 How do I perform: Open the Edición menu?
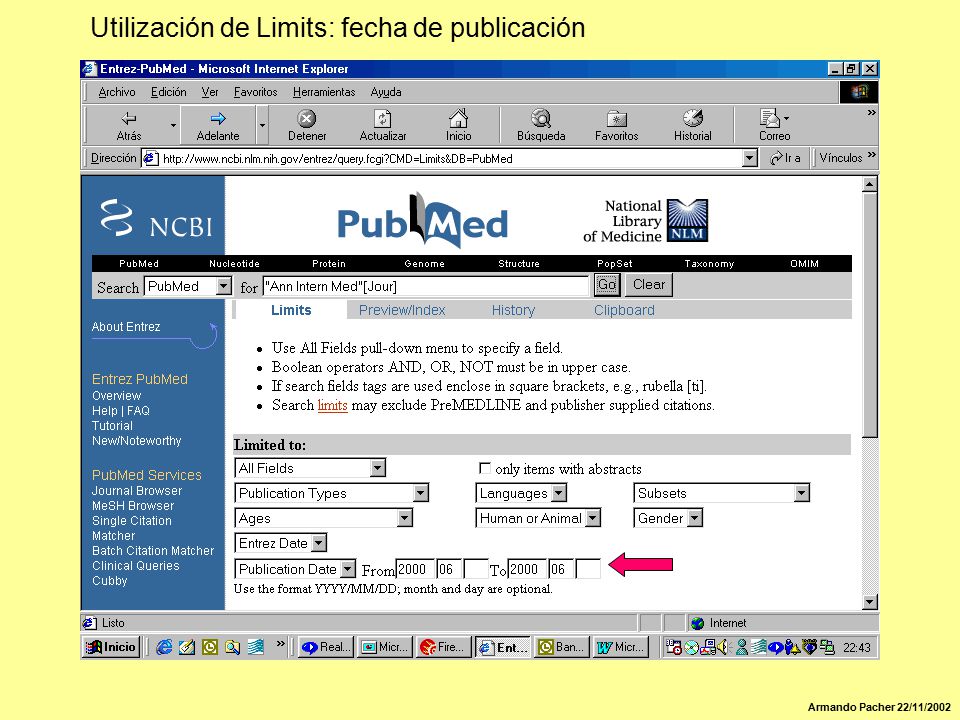(168, 92)
